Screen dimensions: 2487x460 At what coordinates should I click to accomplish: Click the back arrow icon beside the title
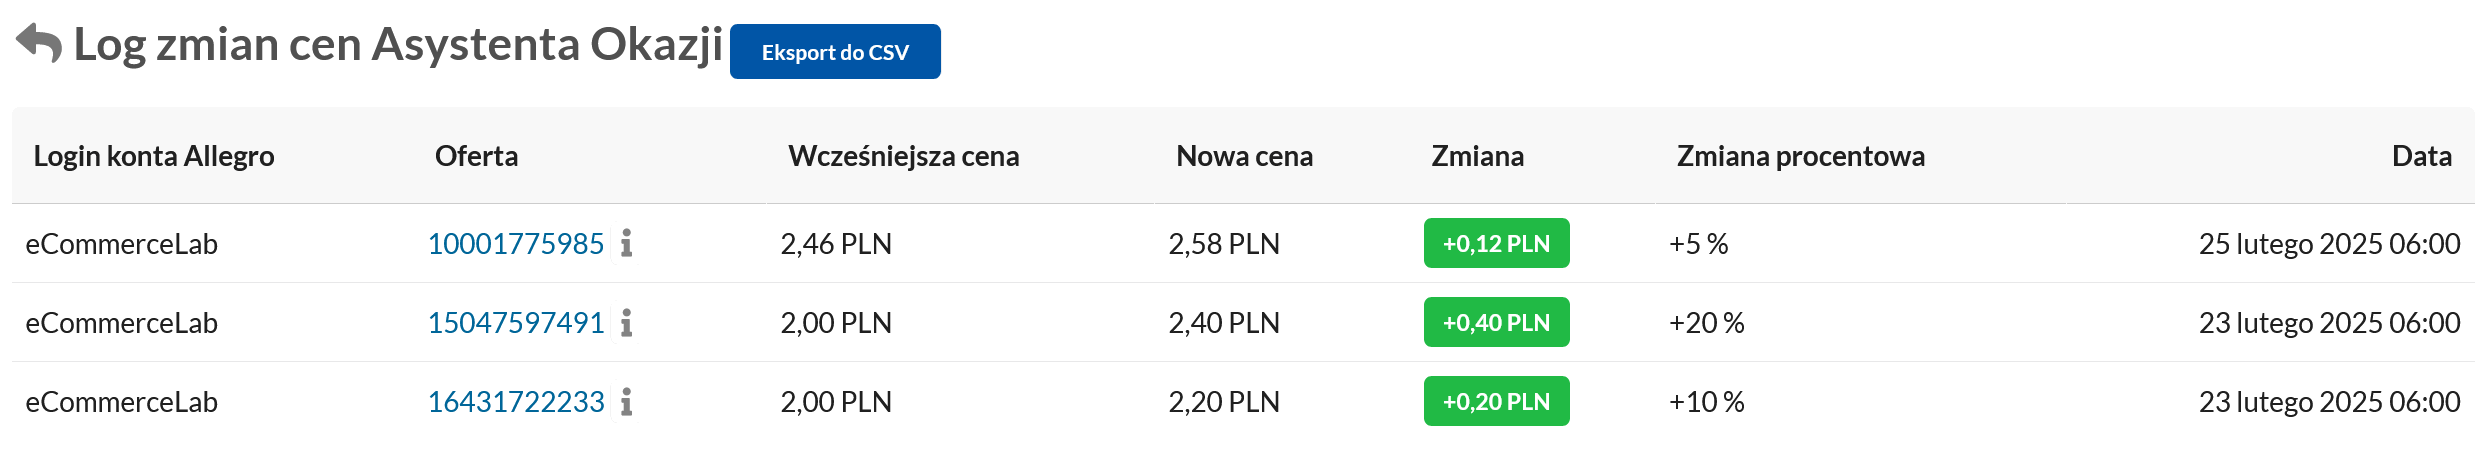(39, 44)
